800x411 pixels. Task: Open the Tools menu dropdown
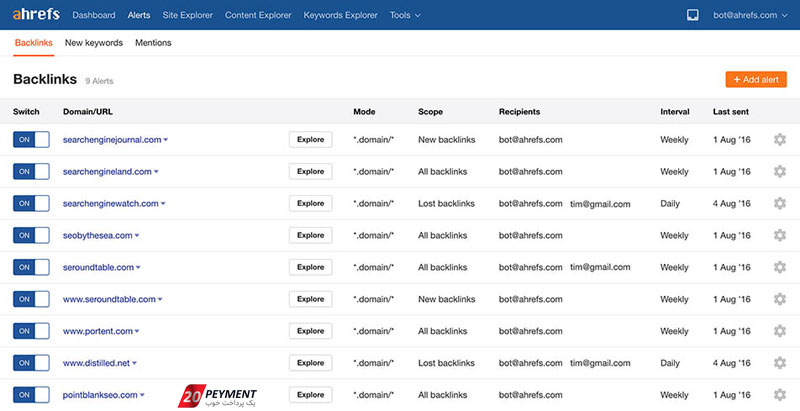(405, 15)
